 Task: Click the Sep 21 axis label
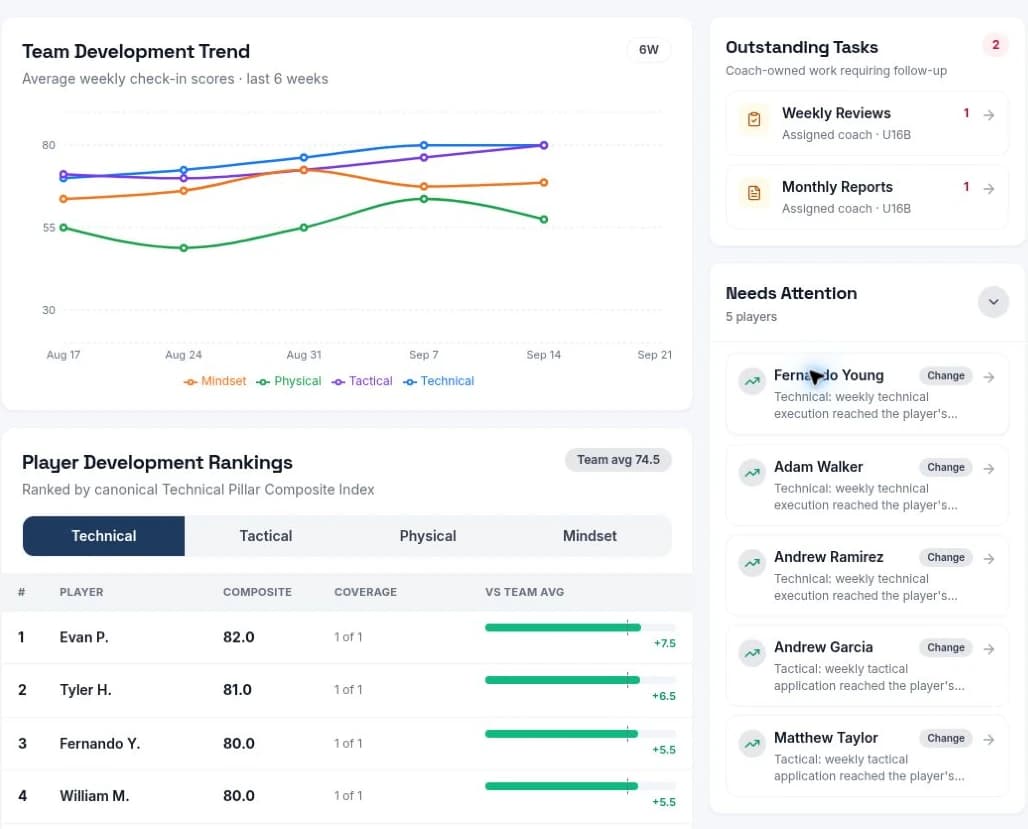click(654, 355)
